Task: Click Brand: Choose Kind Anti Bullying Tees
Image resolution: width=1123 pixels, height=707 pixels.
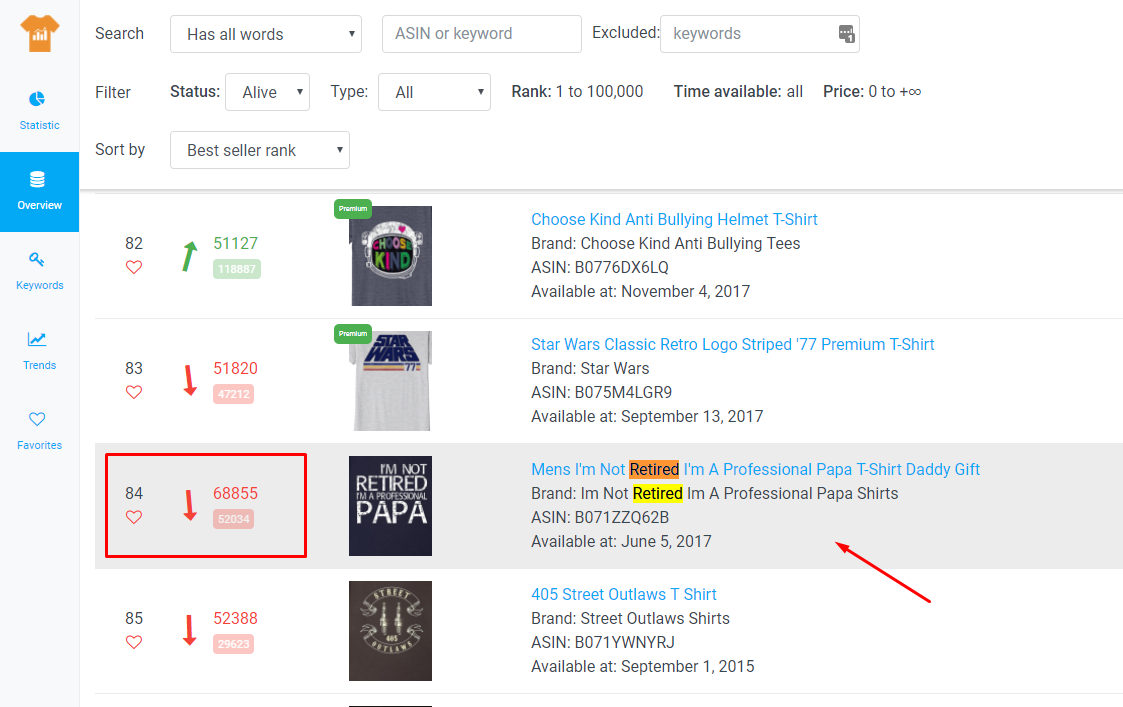Action: pos(665,244)
